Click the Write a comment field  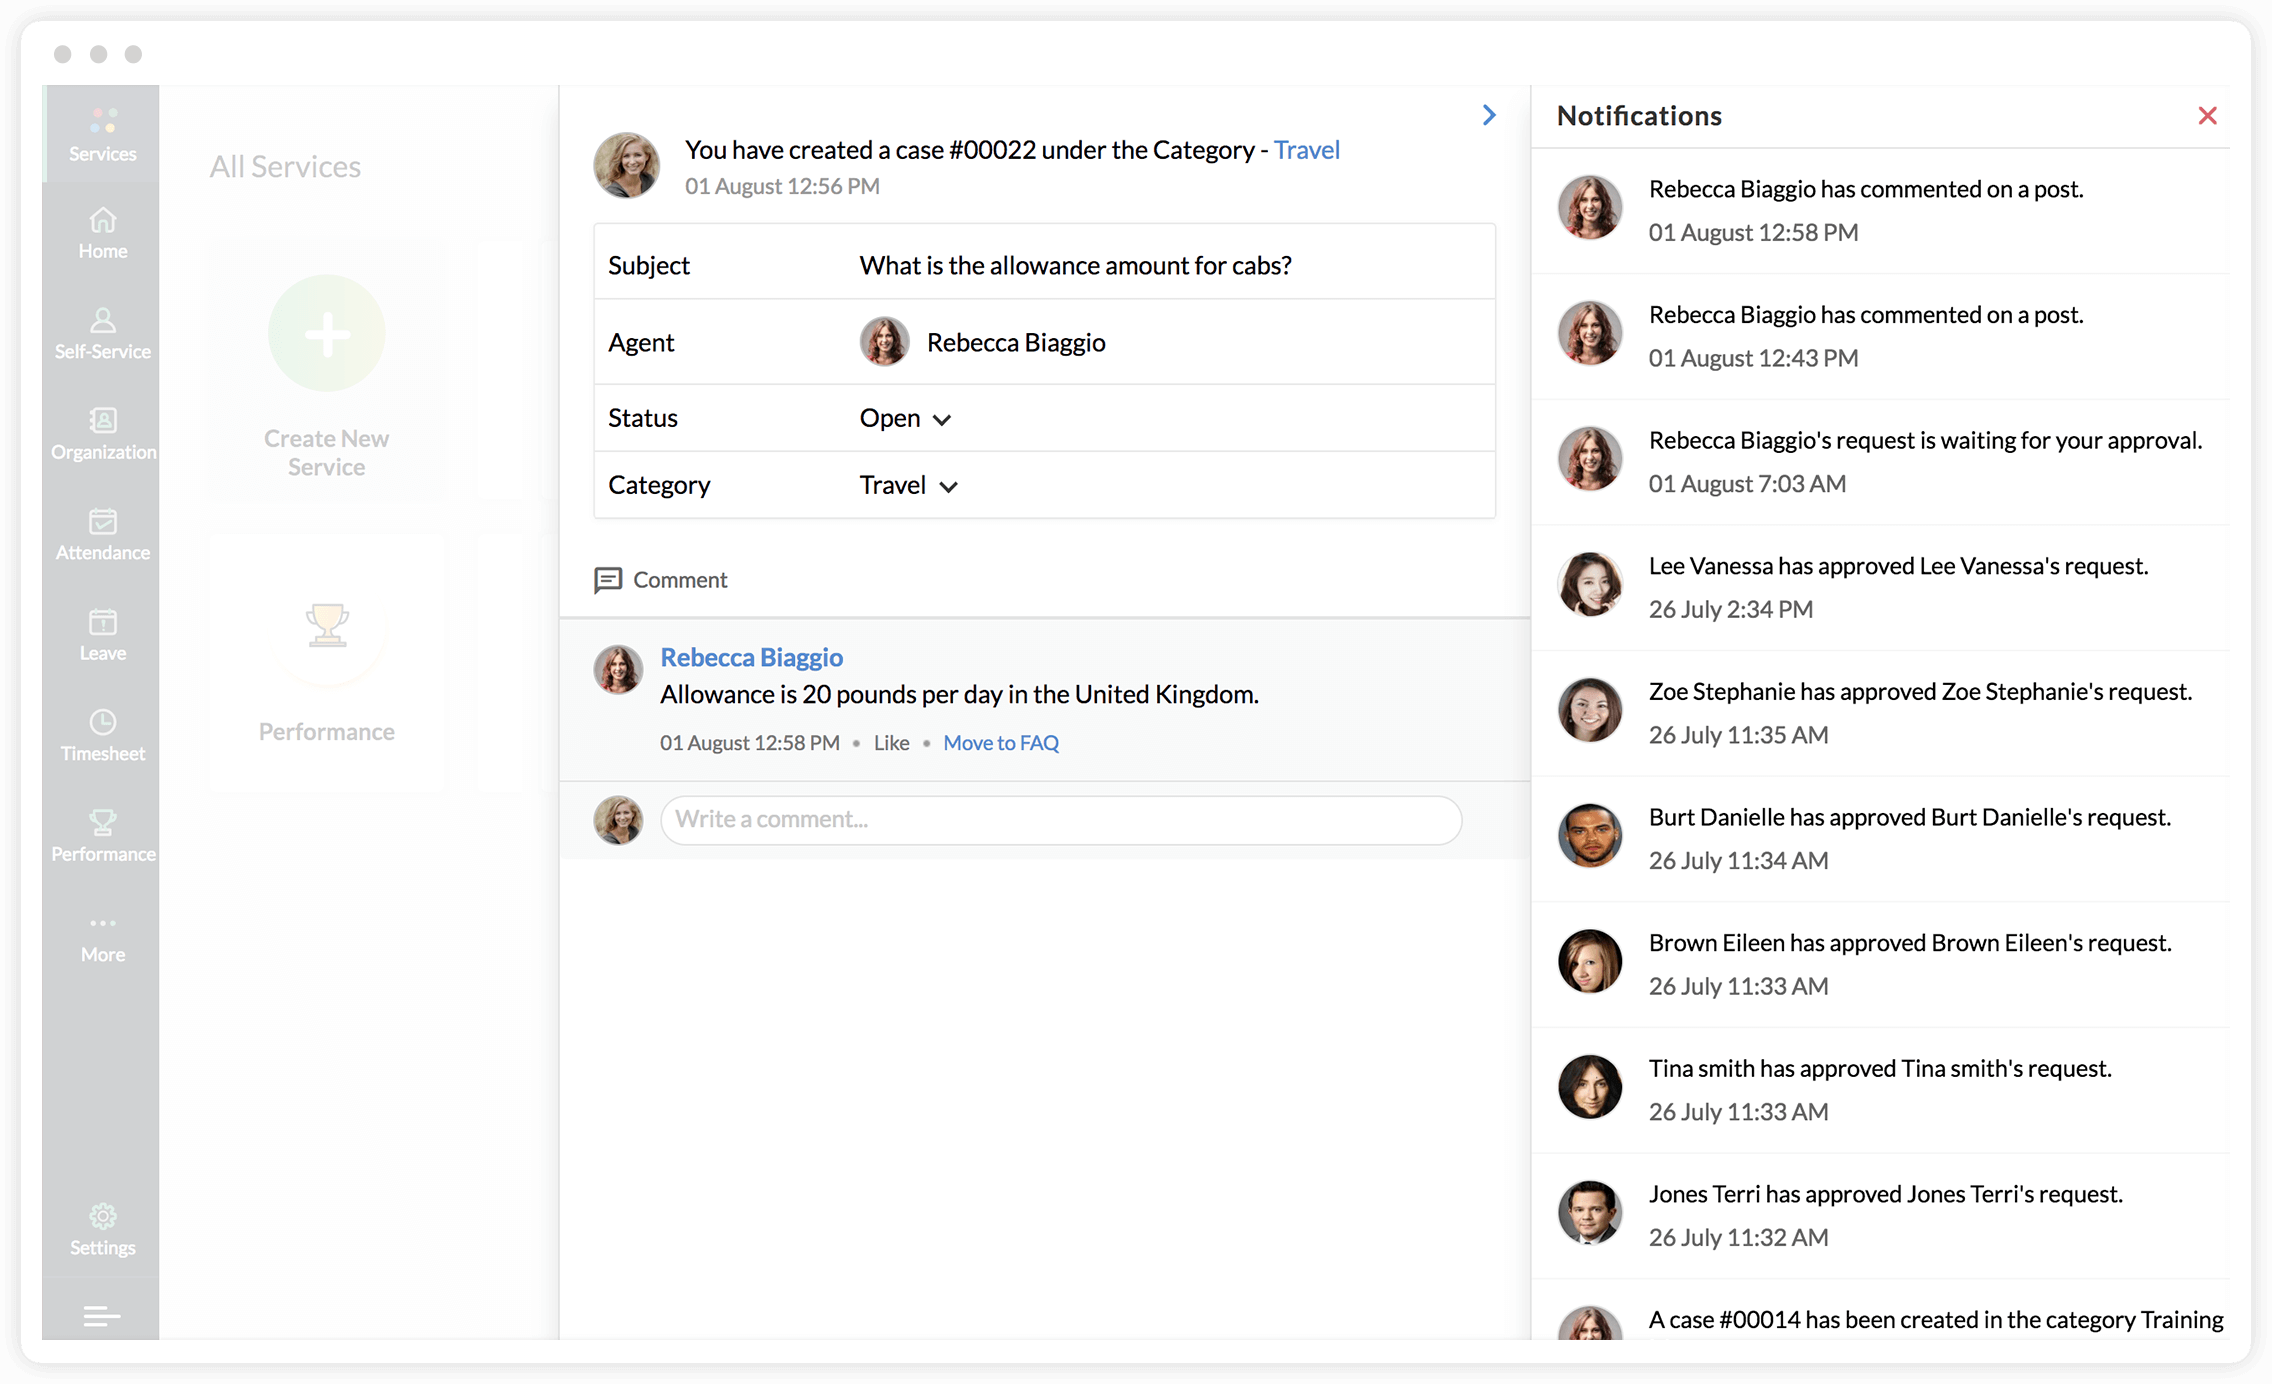pos(1060,820)
